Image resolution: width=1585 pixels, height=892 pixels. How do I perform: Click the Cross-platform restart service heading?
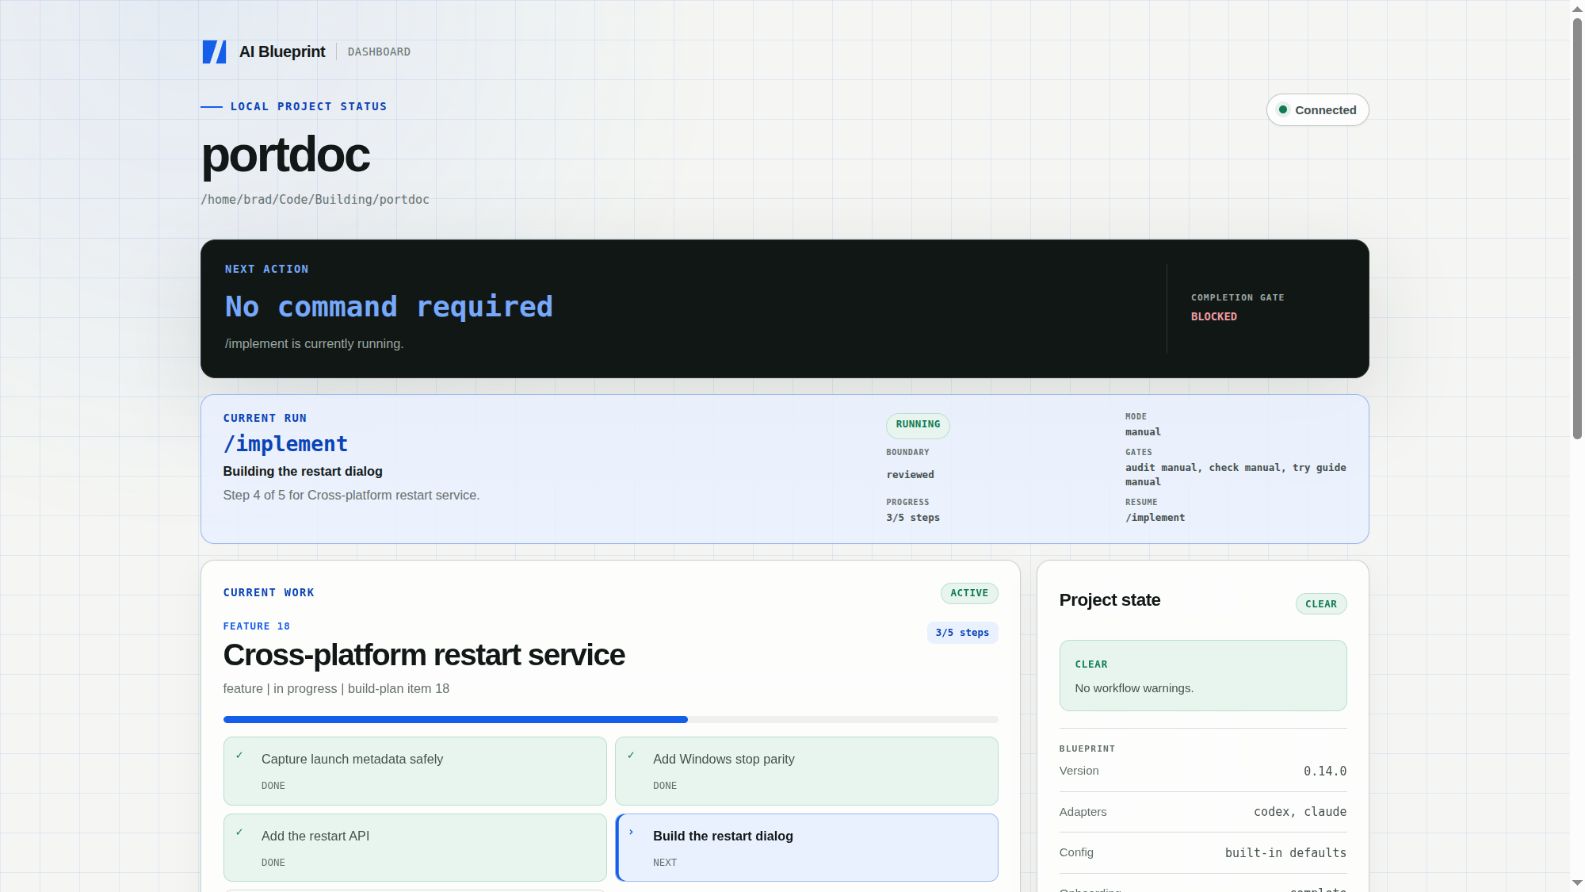tap(424, 655)
